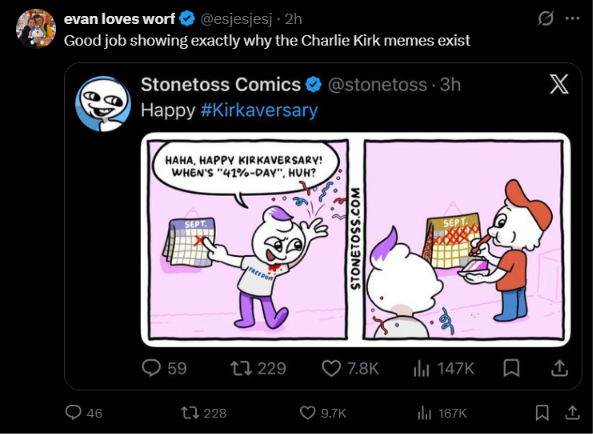Bookmark evan loves worf's post
593x434 pixels.
(x=542, y=413)
